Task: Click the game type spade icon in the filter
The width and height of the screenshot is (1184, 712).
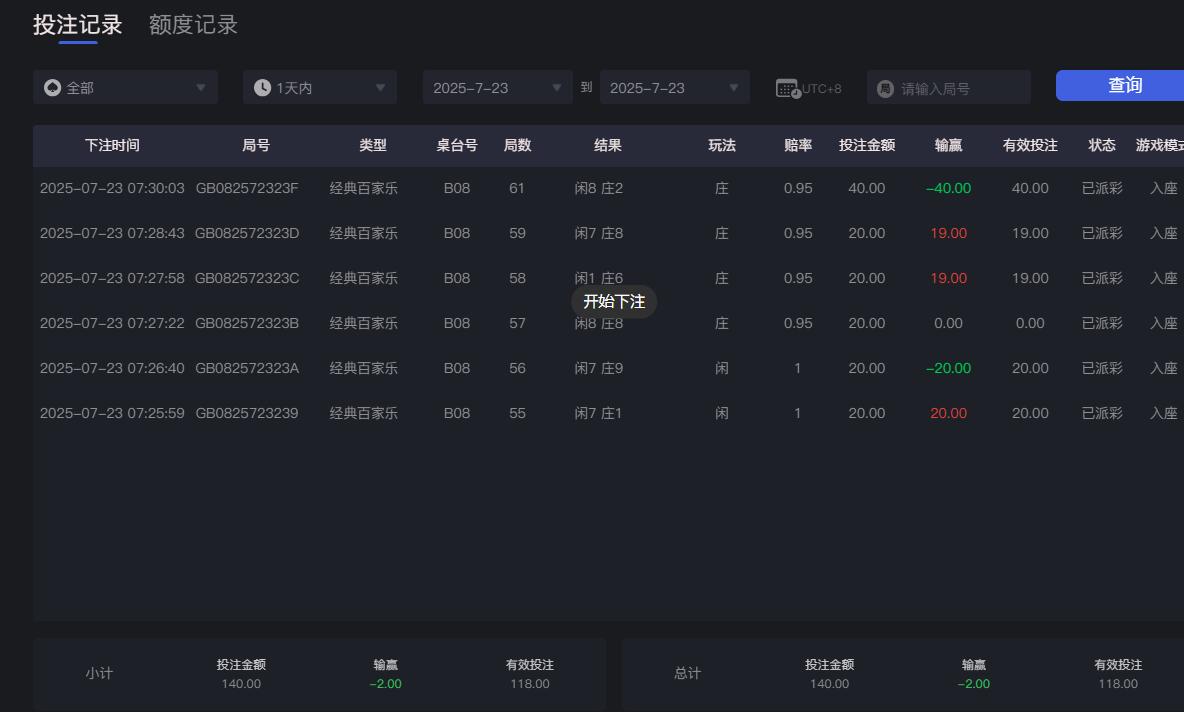Action: point(52,87)
